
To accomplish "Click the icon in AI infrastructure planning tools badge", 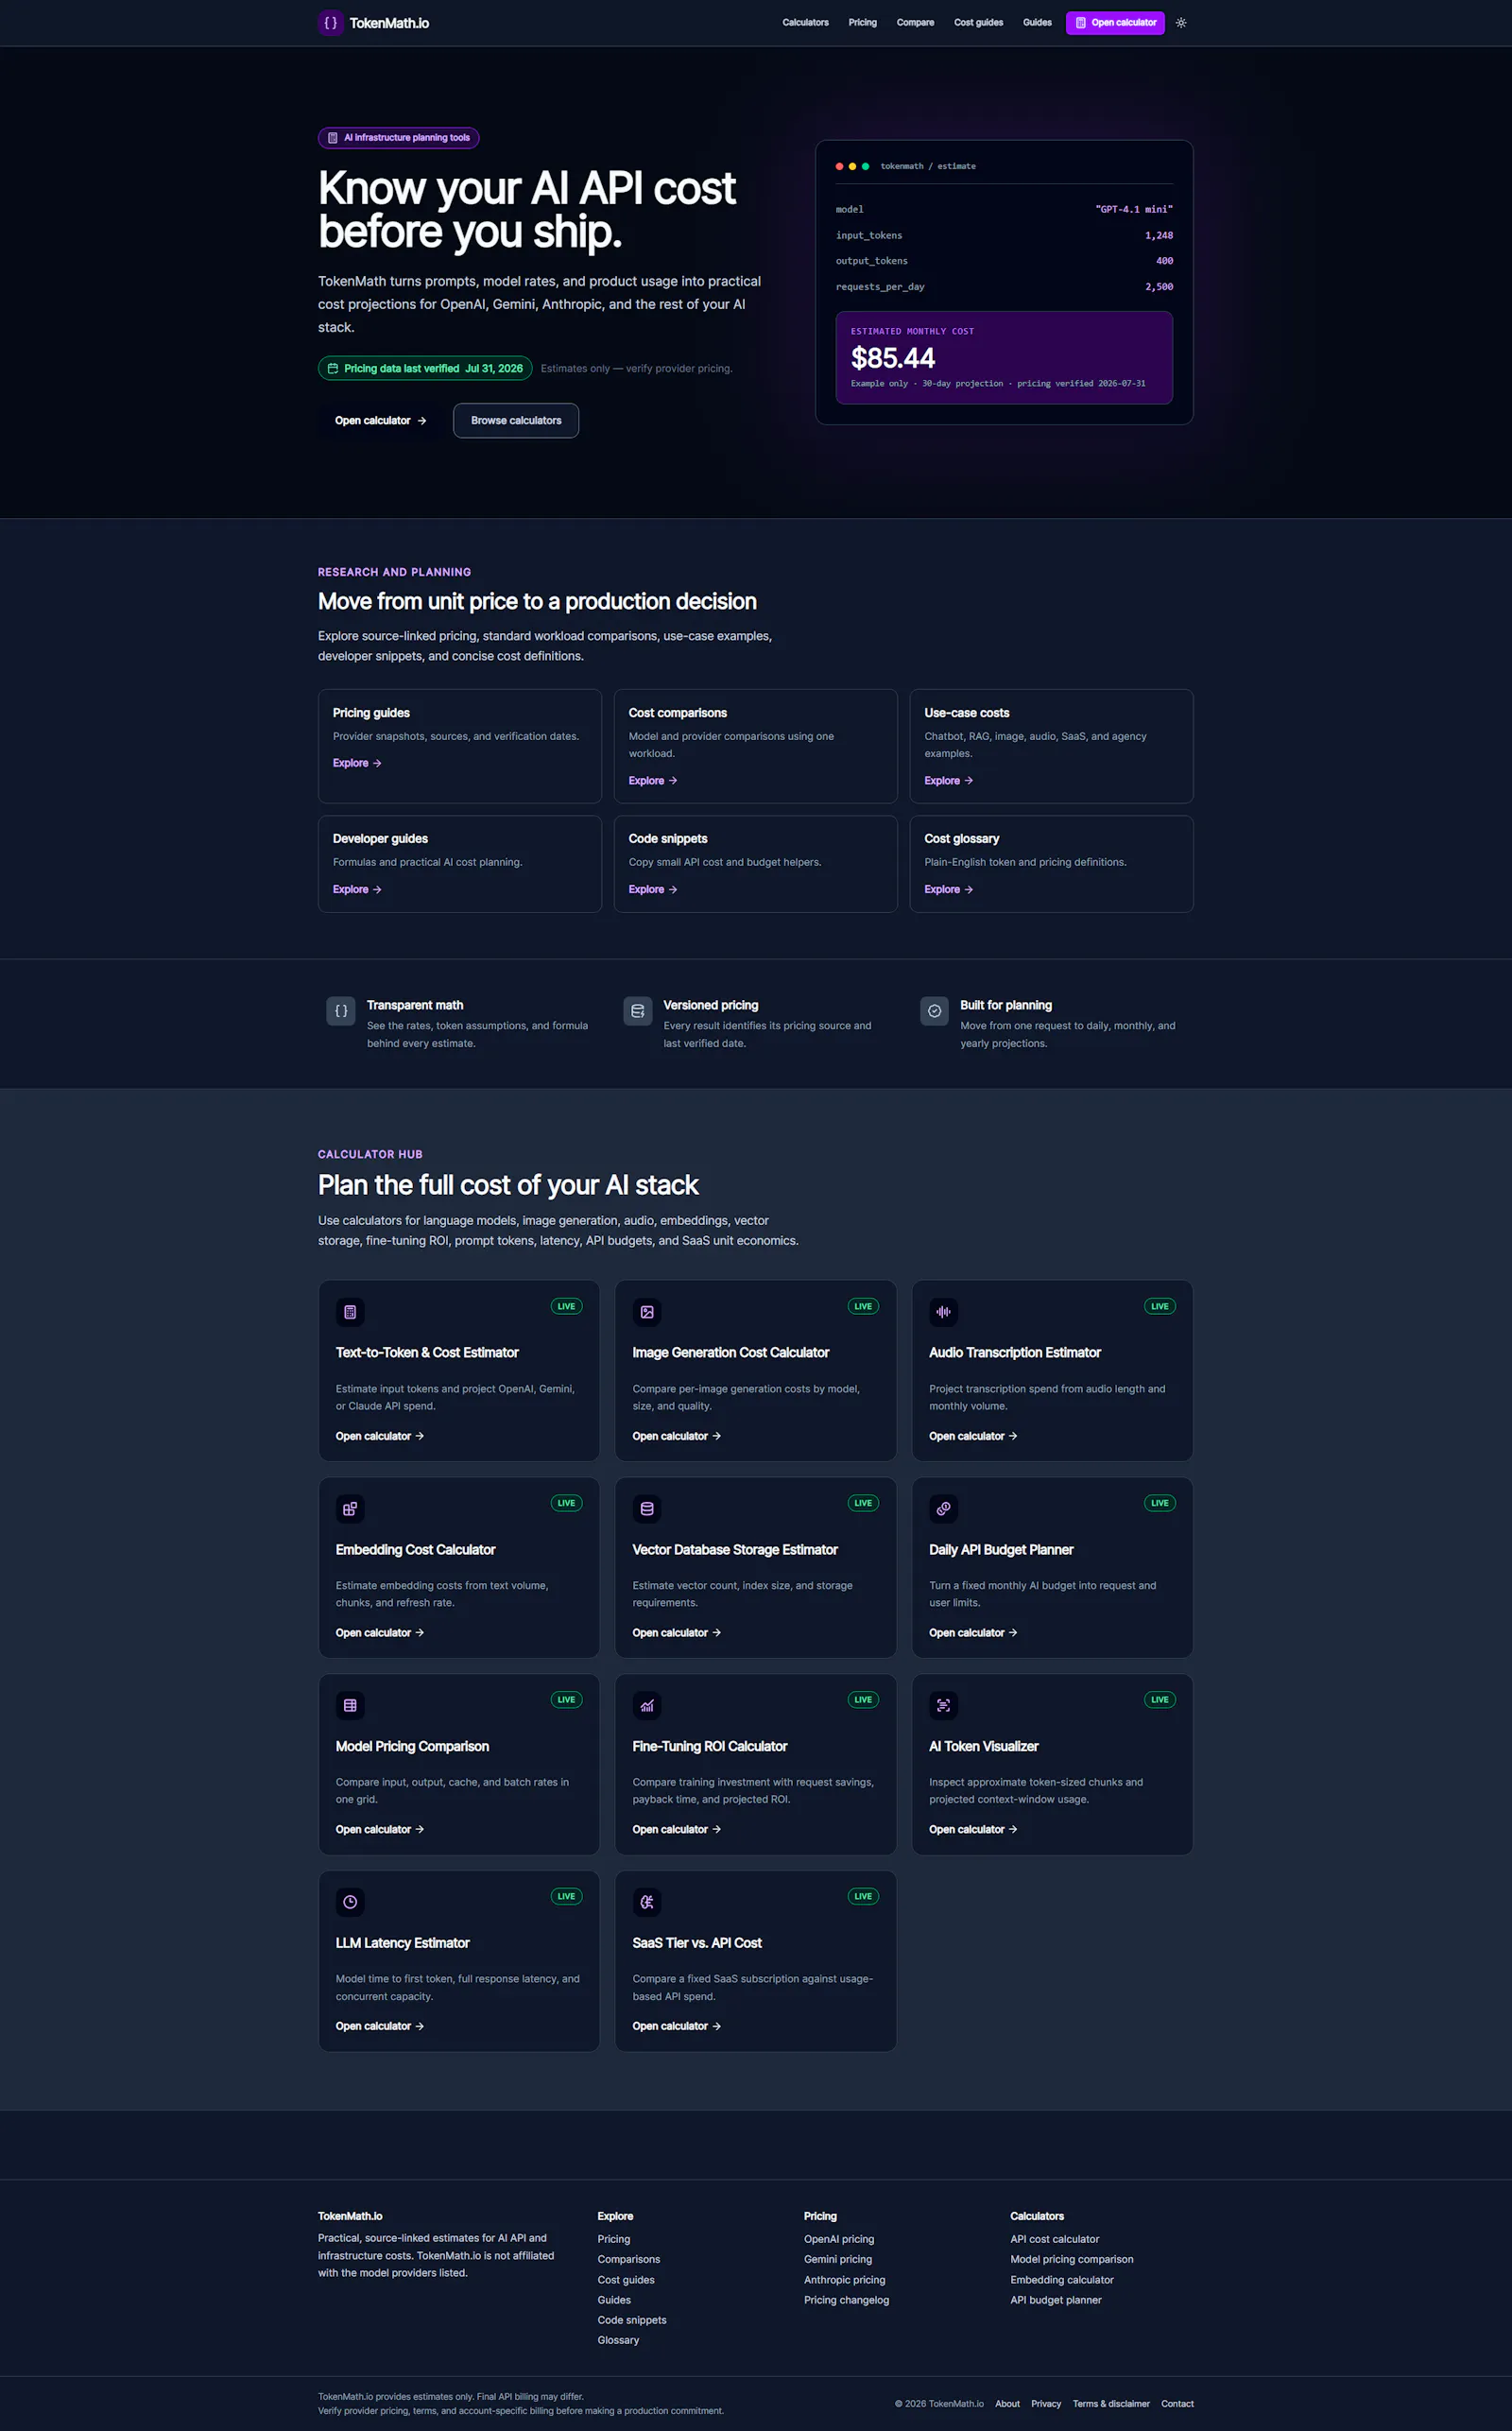I will (x=333, y=138).
